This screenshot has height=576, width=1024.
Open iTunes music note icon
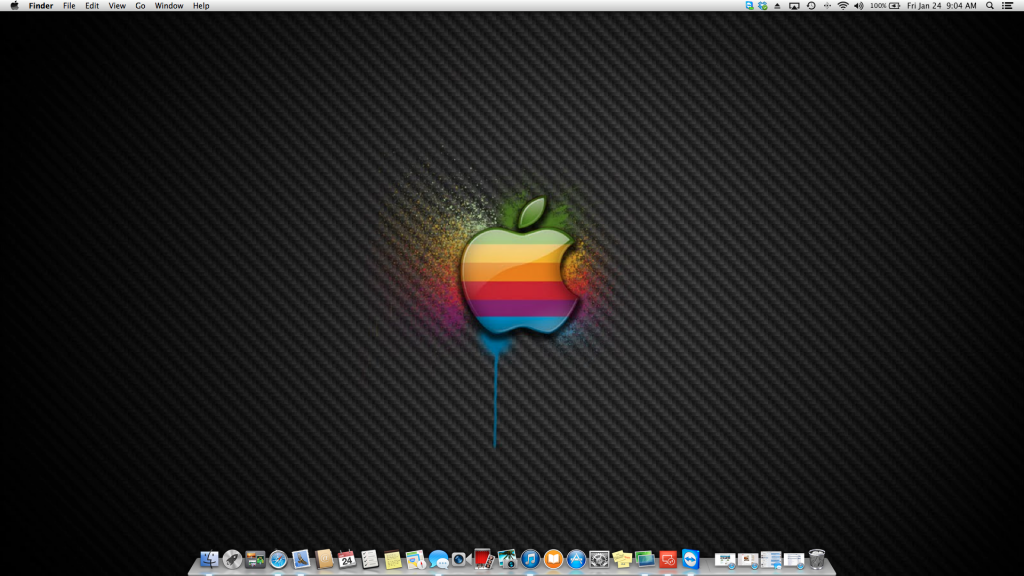click(x=530, y=559)
